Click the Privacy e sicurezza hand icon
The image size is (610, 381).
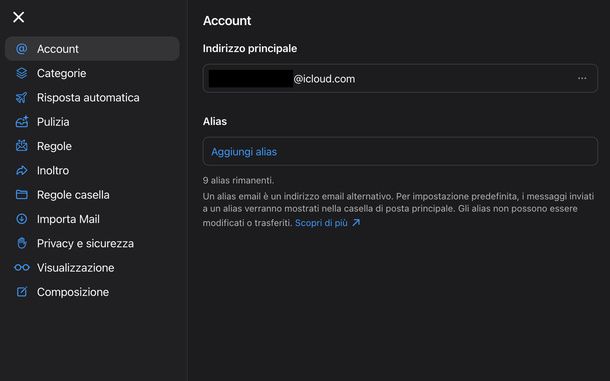click(x=22, y=243)
